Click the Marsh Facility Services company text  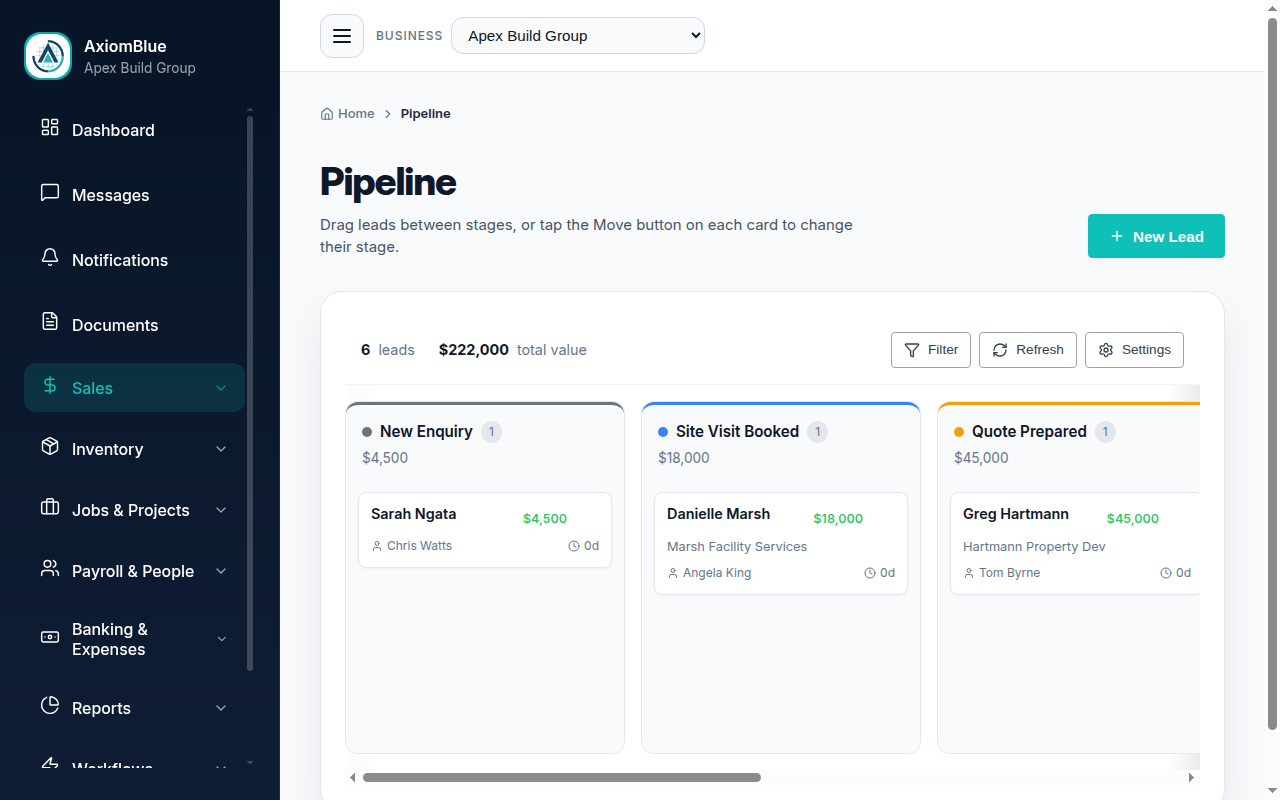click(737, 547)
